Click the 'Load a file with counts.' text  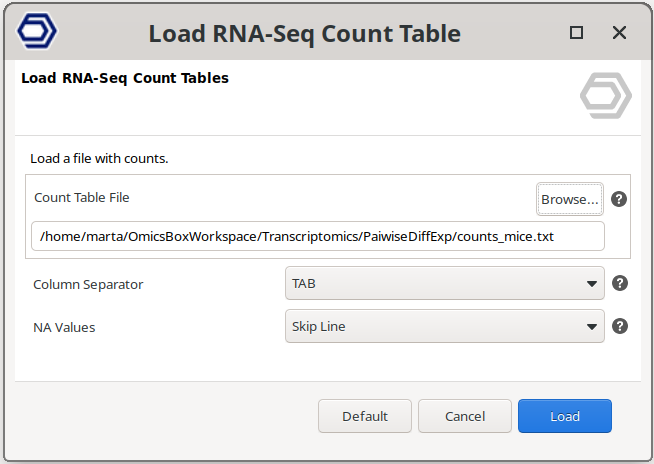[99, 158]
